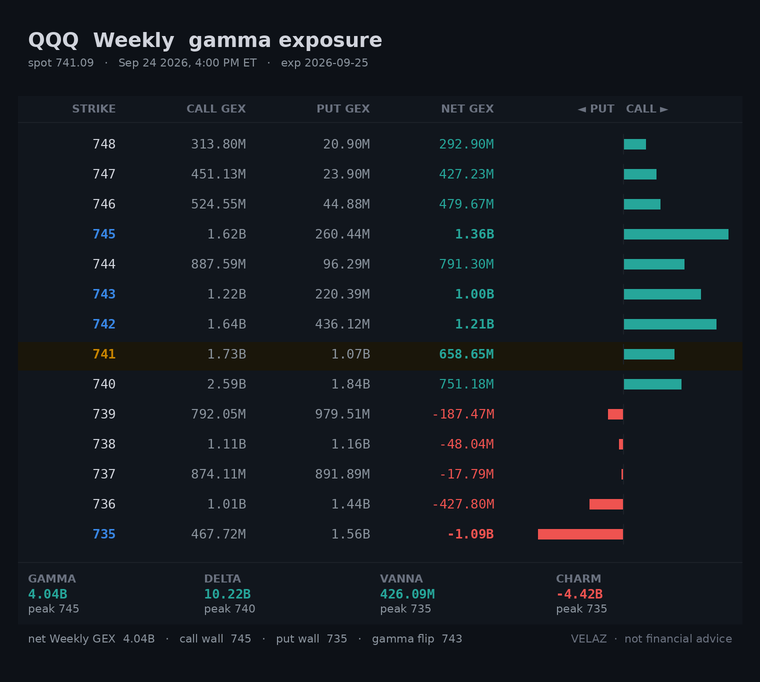The height and width of the screenshot is (682, 760).
Task: Select strike 738 cell
Action: [x=104, y=444]
